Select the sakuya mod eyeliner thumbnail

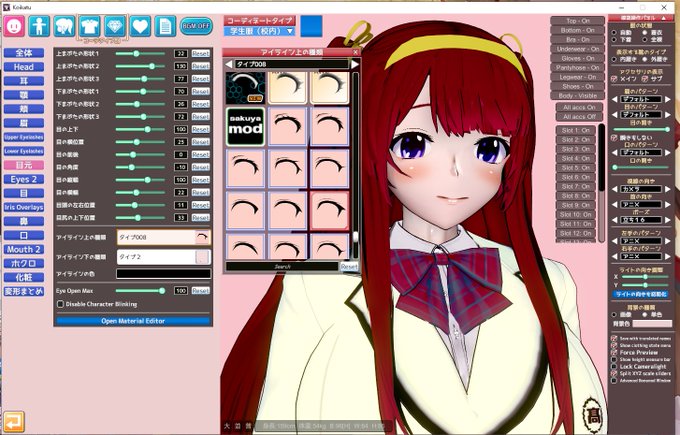(245, 126)
